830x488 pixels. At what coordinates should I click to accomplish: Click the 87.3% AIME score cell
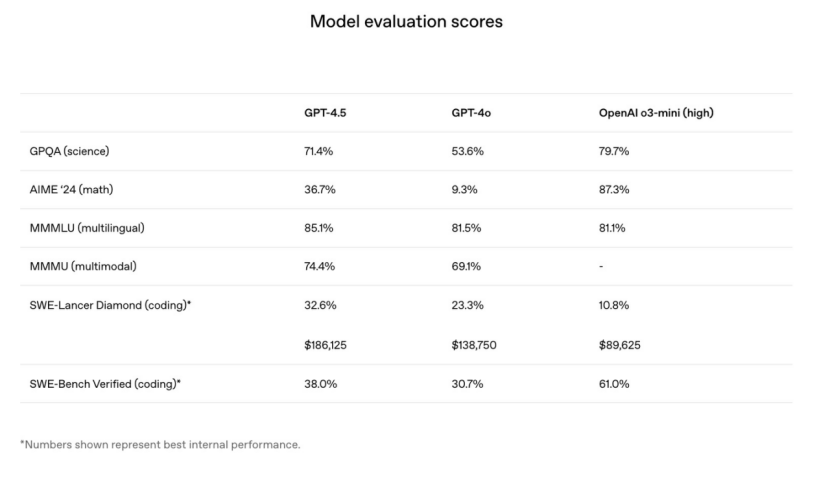click(x=614, y=190)
